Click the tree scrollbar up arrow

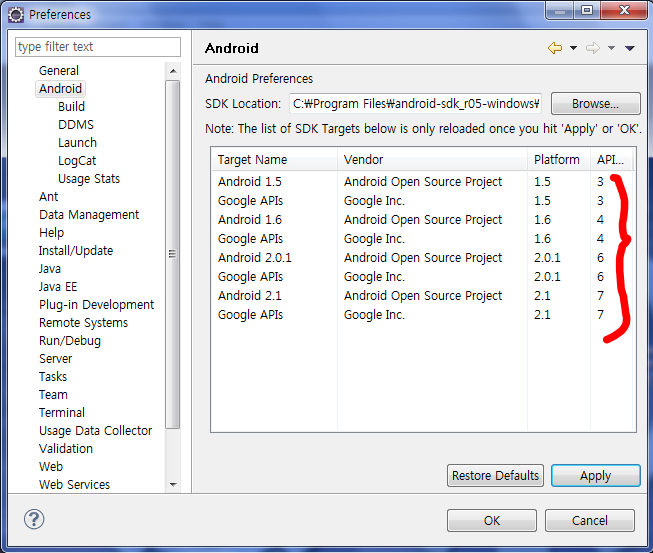click(173, 71)
